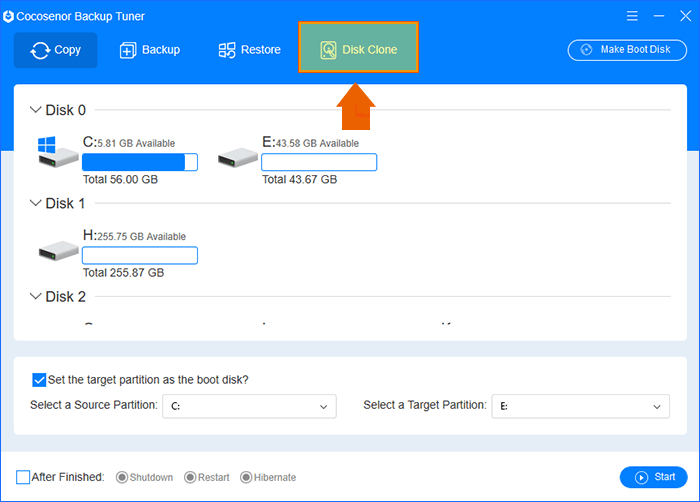The image size is (700, 502).
Task: Click the '255.75 GB Available' label
Action: pos(142,237)
